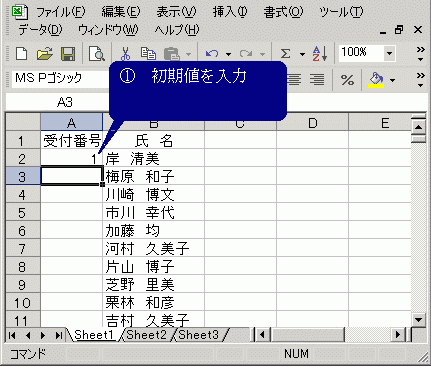Click the Select All corner button
431x366 pixels.
[x=23, y=122]
